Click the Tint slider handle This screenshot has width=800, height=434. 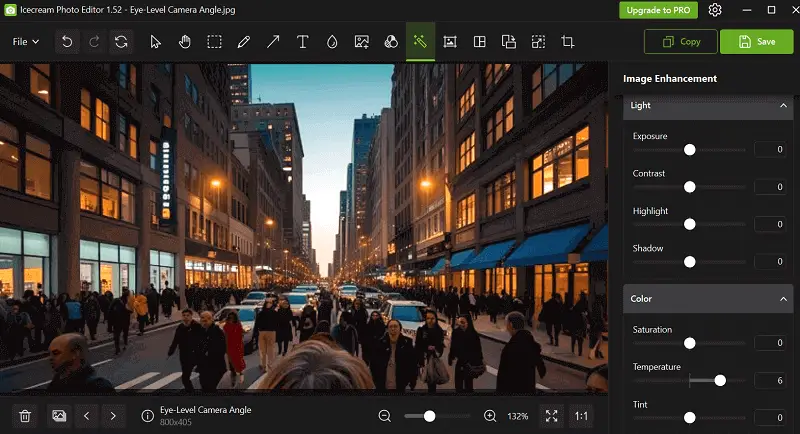(689, 418)
